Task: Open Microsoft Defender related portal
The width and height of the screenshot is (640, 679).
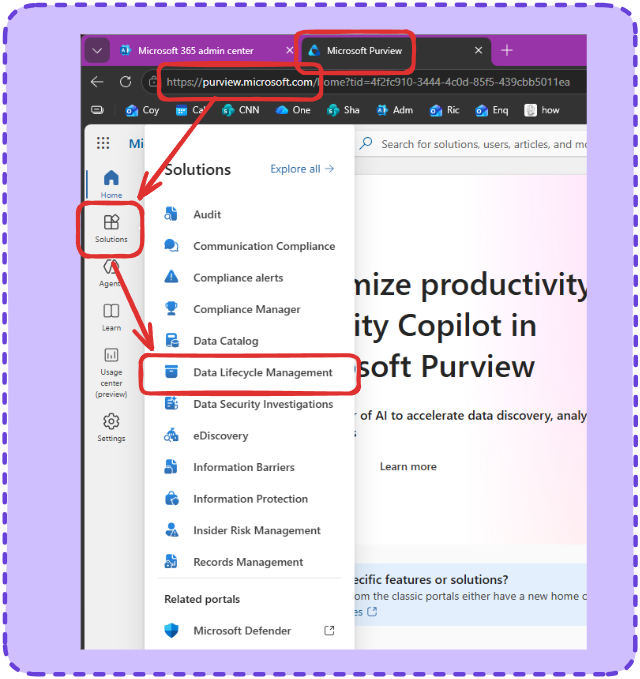Action: point(242,631)
